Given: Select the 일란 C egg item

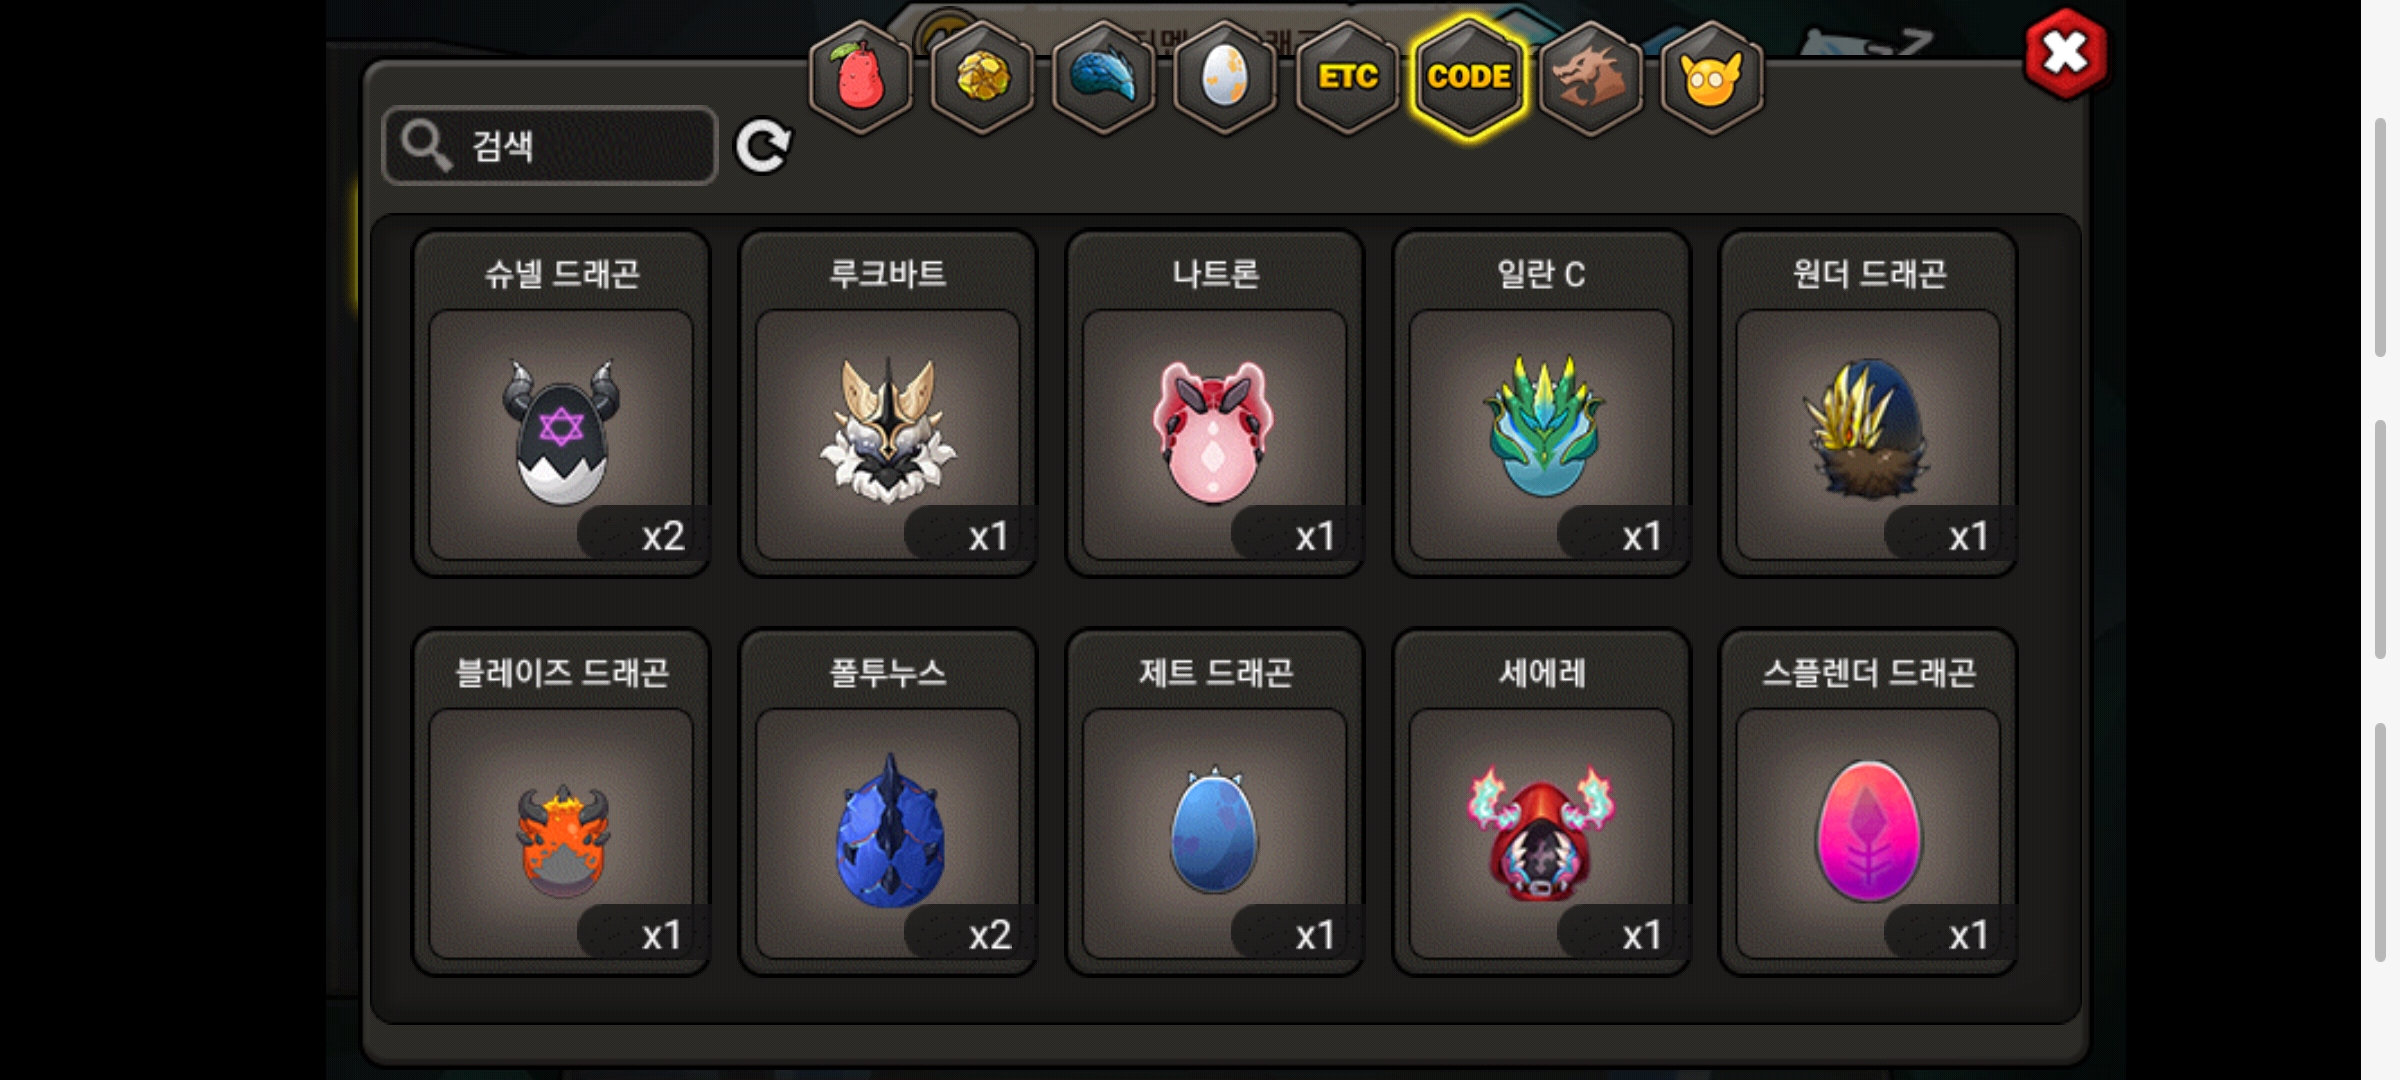Looking at the screenshot, I should coord(1541,404).
